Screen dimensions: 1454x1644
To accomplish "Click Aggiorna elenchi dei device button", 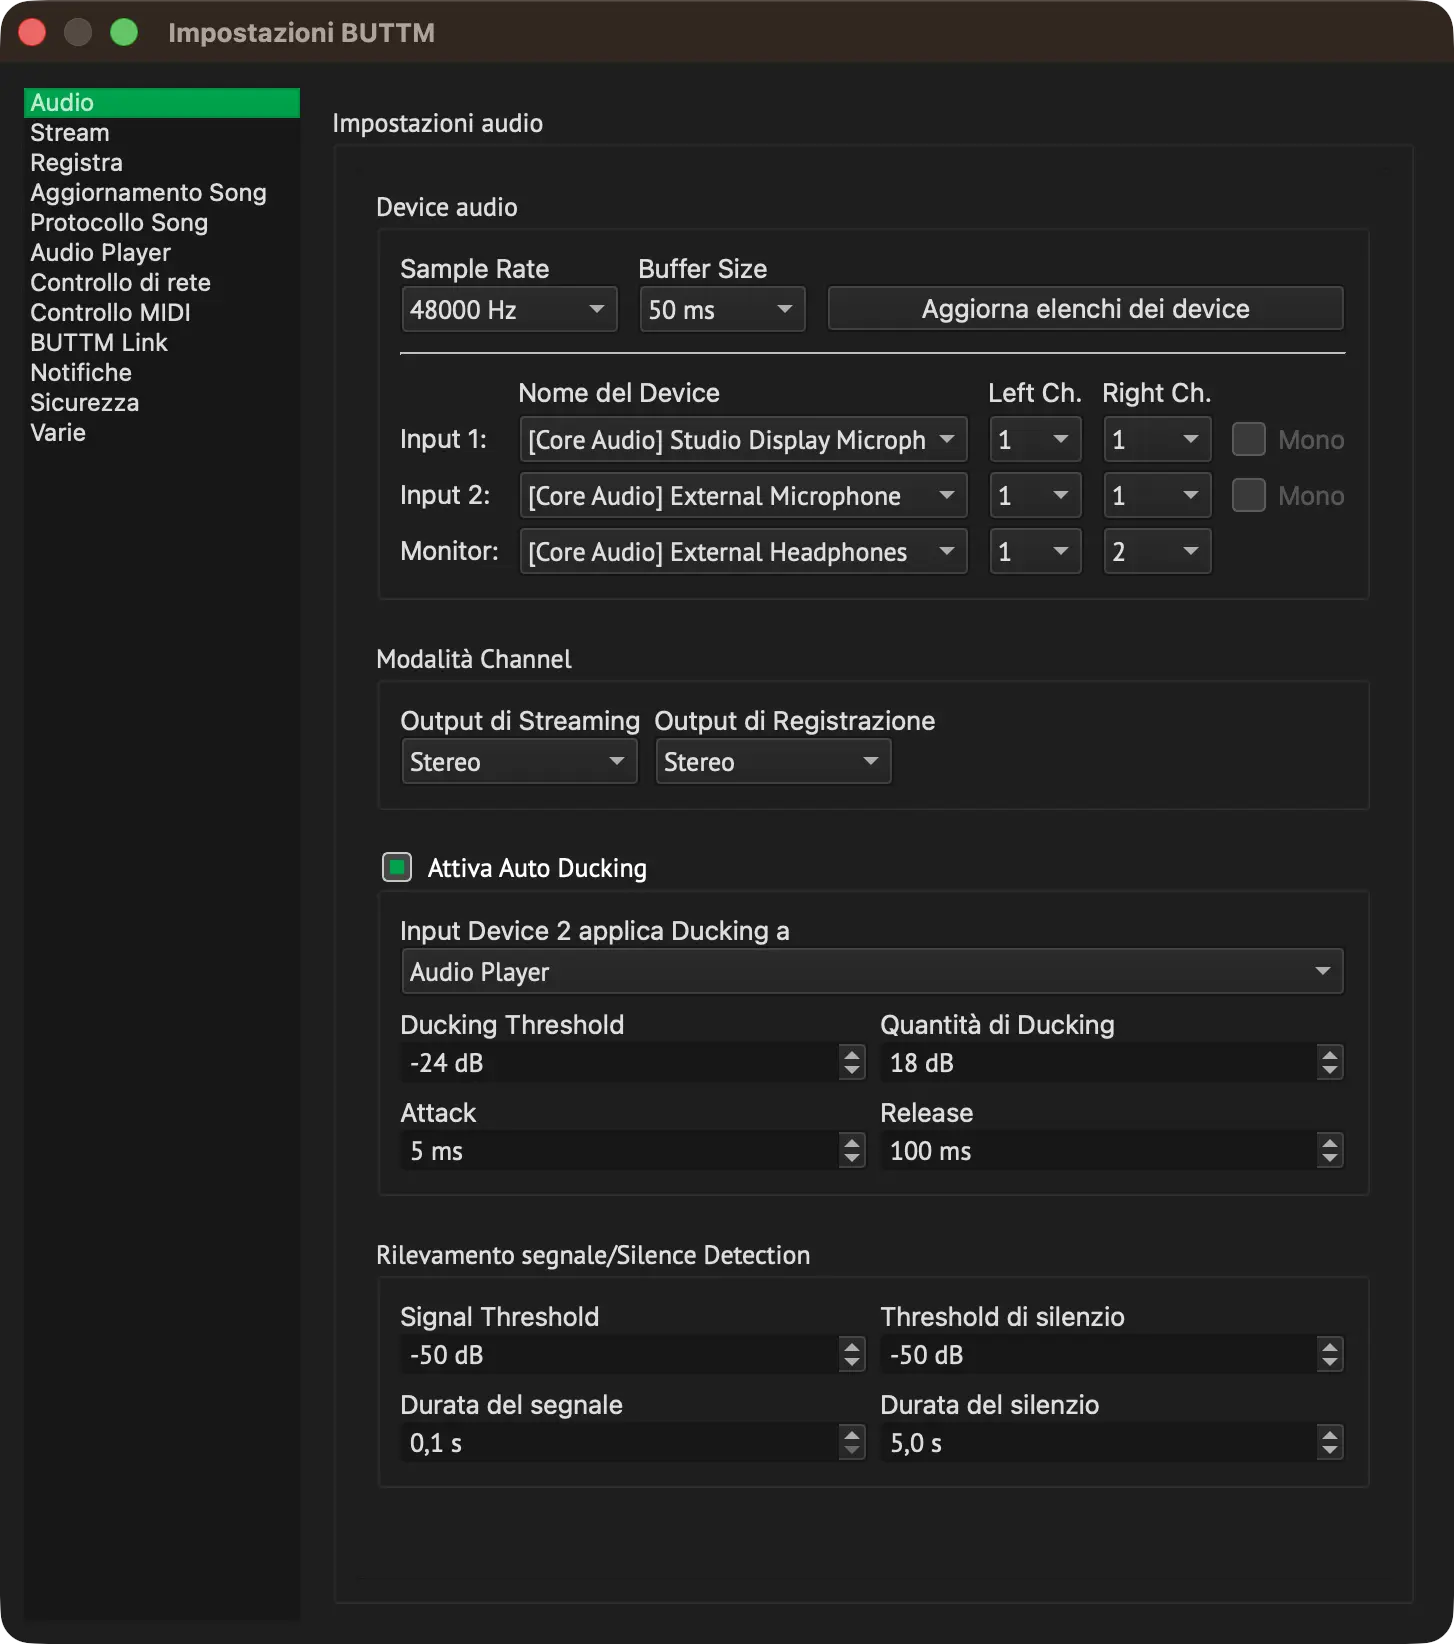I will [x=1085, y=309].
